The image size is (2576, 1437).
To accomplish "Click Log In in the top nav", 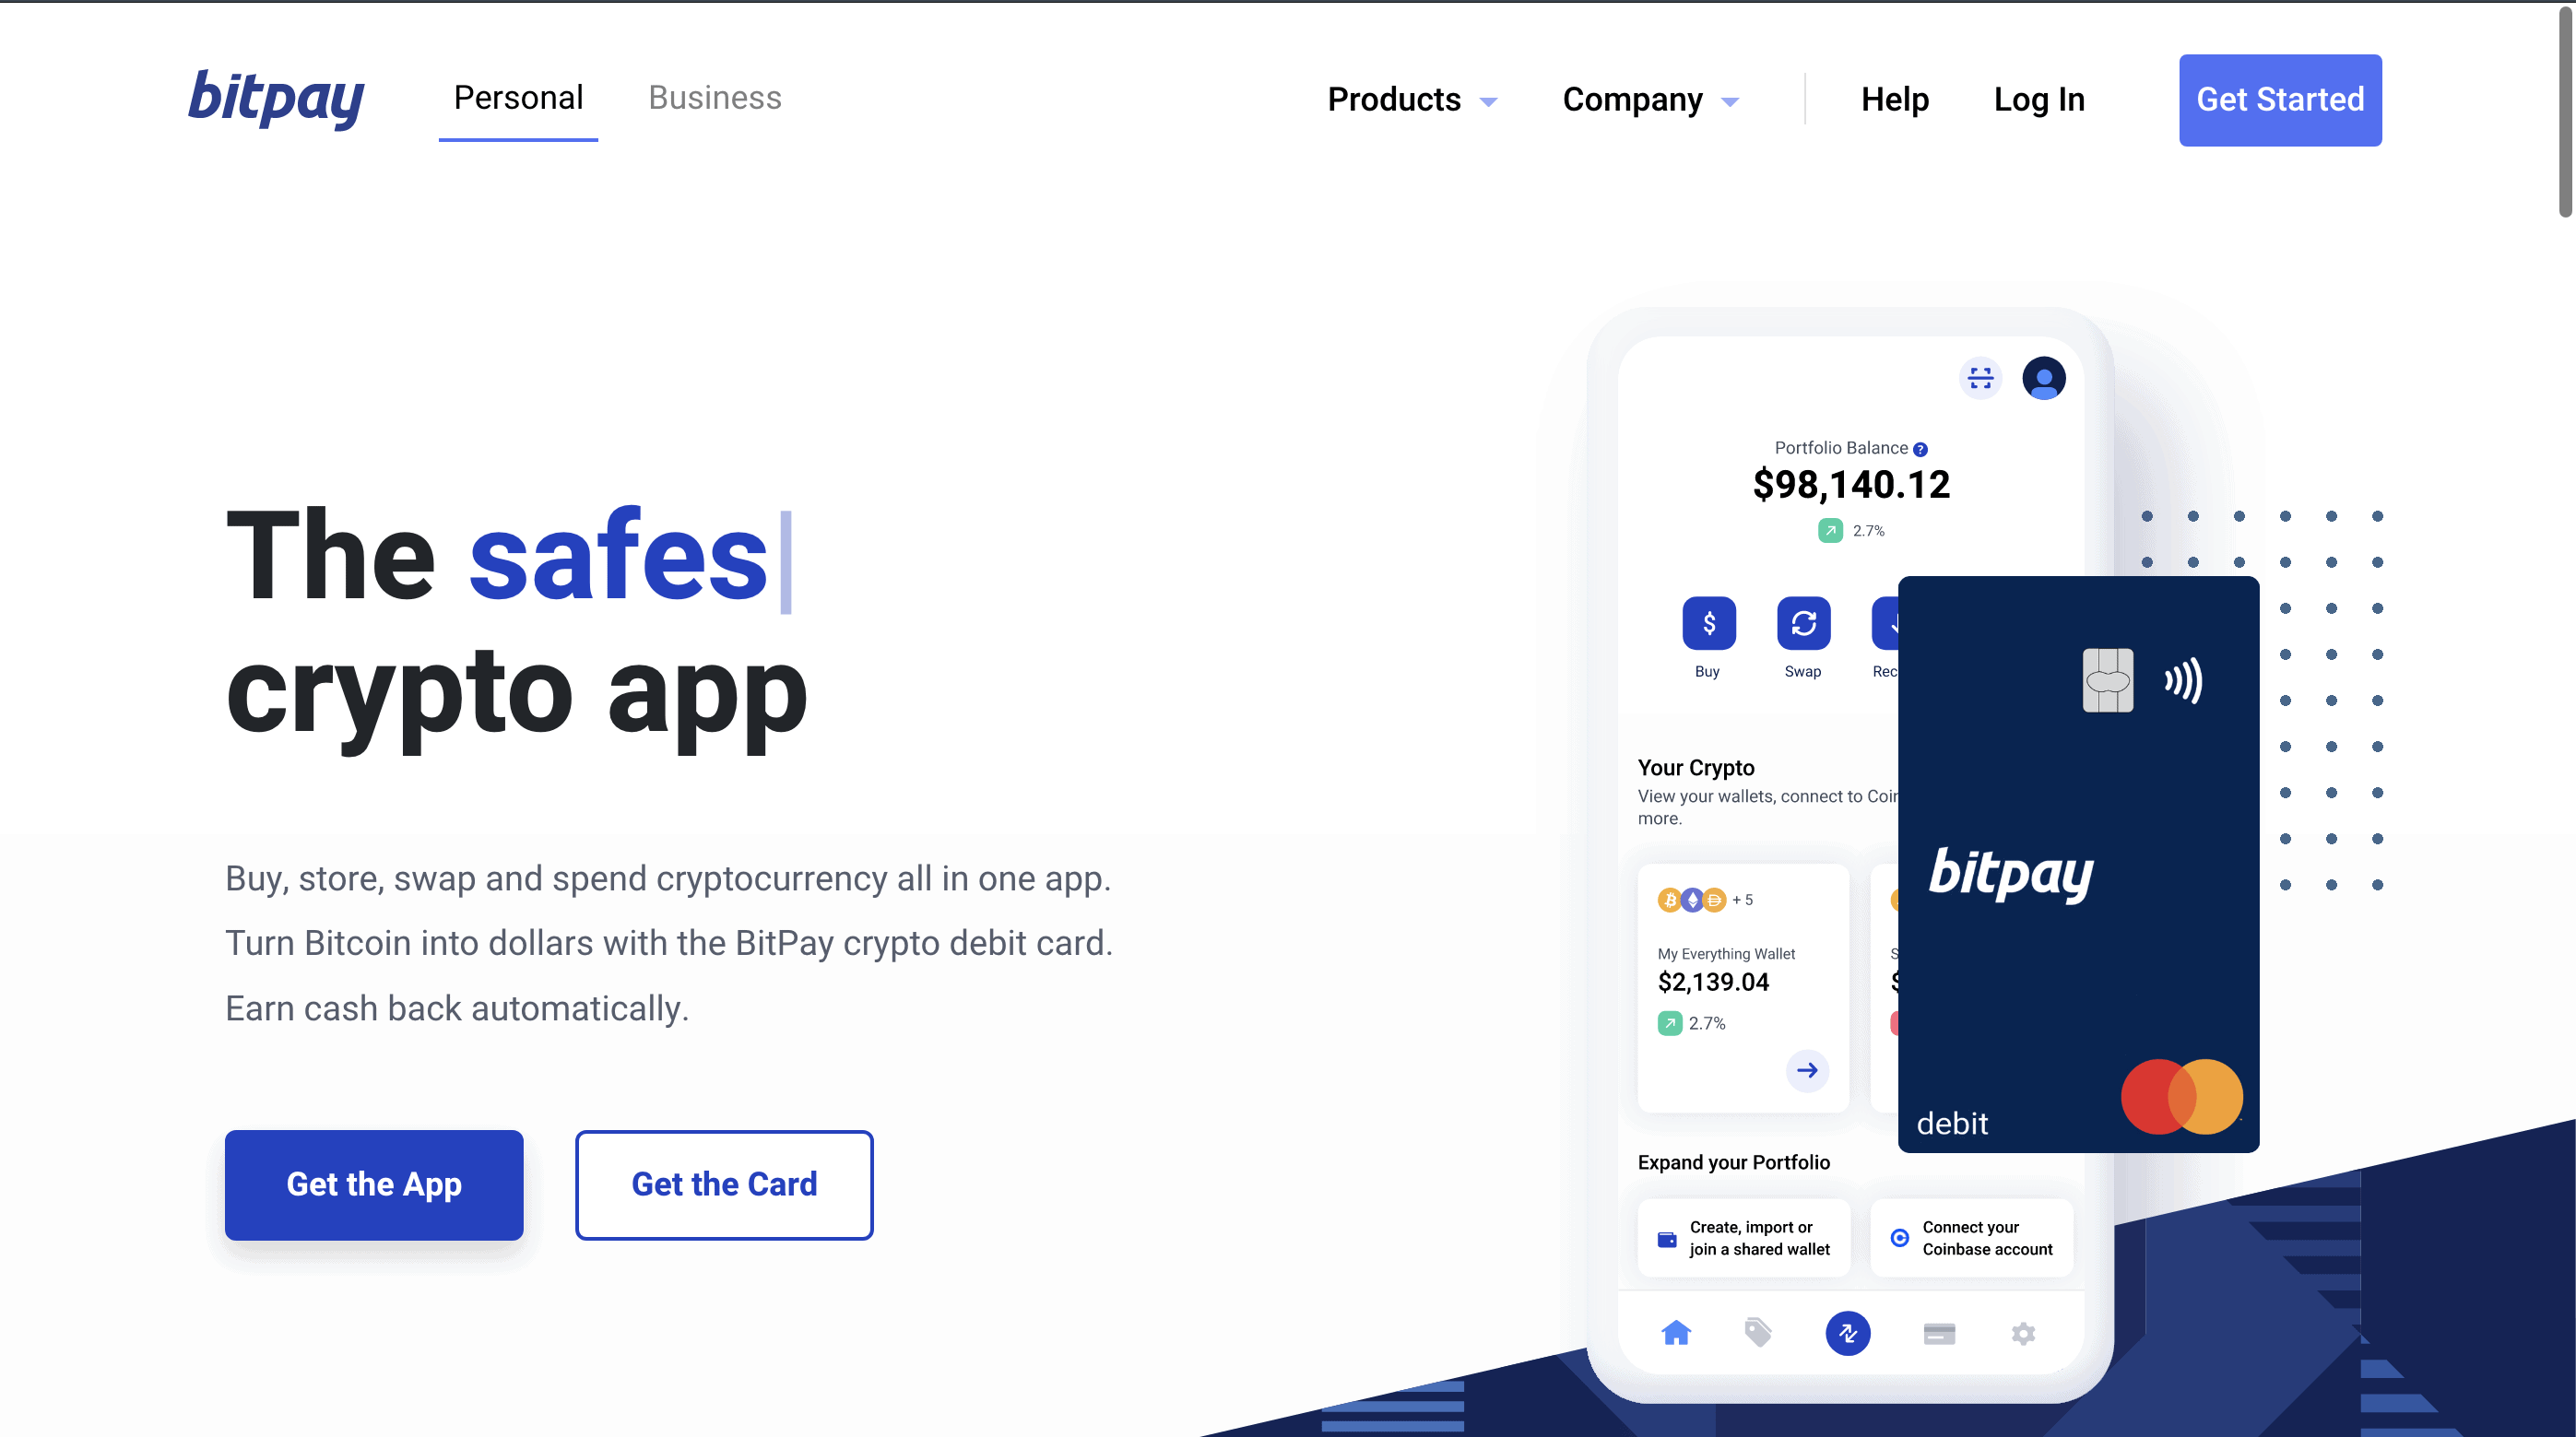I will (x=2038, y=100).
